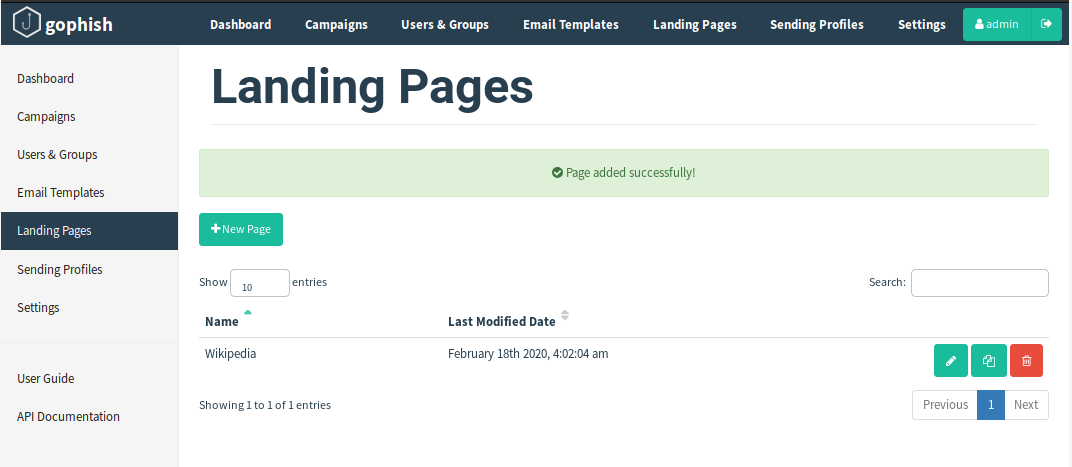Viewport: 1072px width, 467px height.
Task: Go to Email Templates in top navigation
Action: pyautogui.click(x=570, y=24)
